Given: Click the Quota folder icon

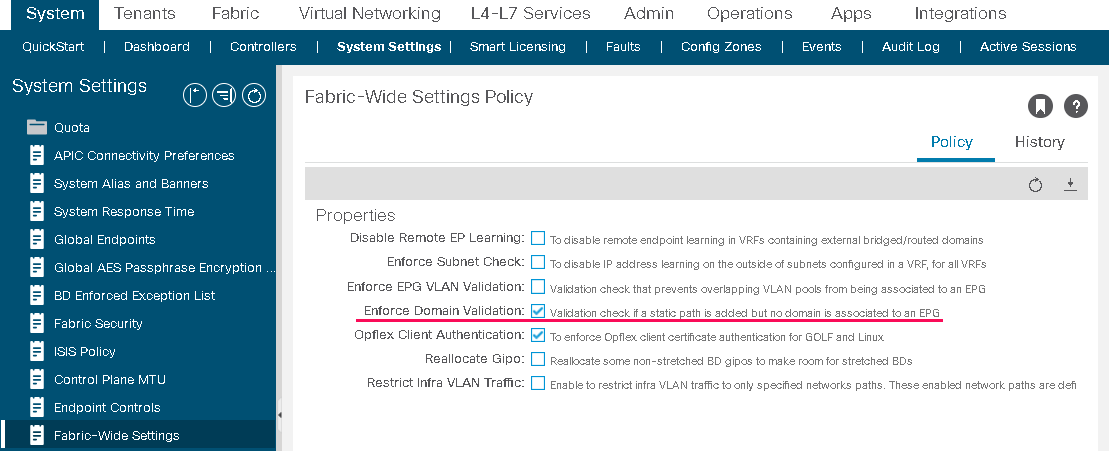Looking at the screenshot, I should point(37,127).
